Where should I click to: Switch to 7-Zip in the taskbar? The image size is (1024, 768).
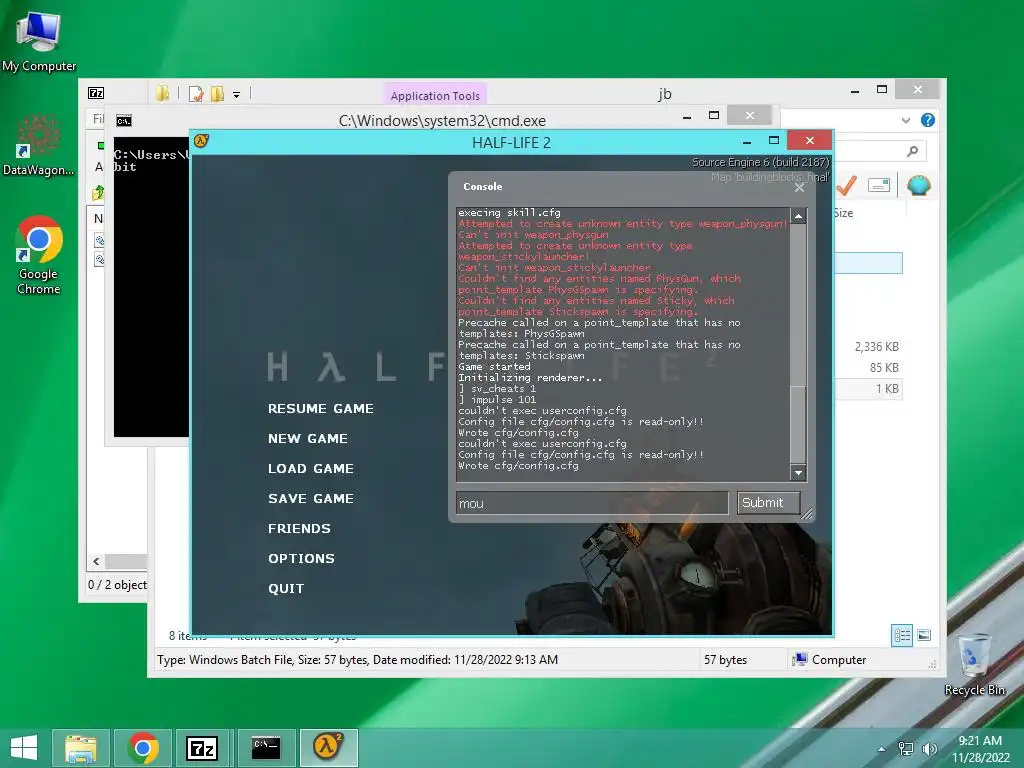[202, 748]
